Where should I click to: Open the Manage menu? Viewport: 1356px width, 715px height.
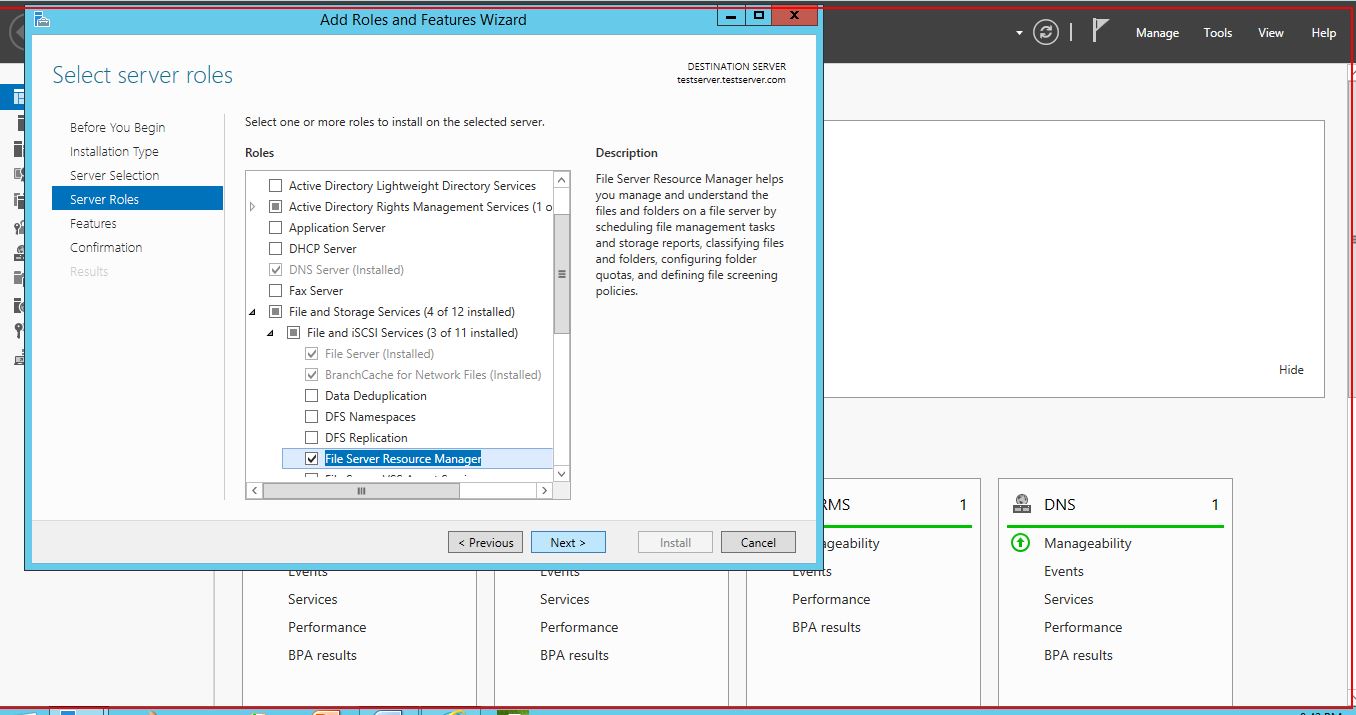(x=1157, y=33)
